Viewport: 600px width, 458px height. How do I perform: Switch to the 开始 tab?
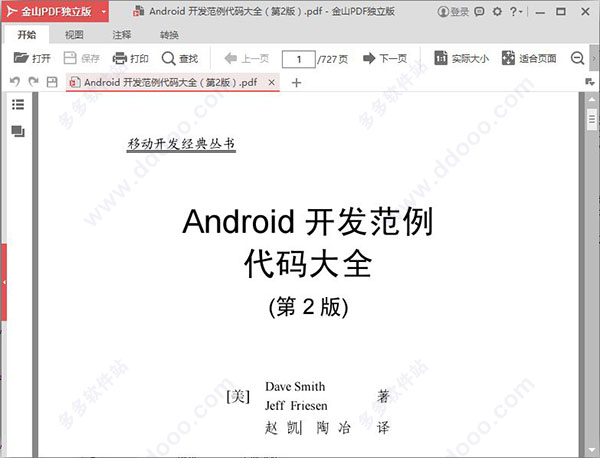click(x=27, y=35)
